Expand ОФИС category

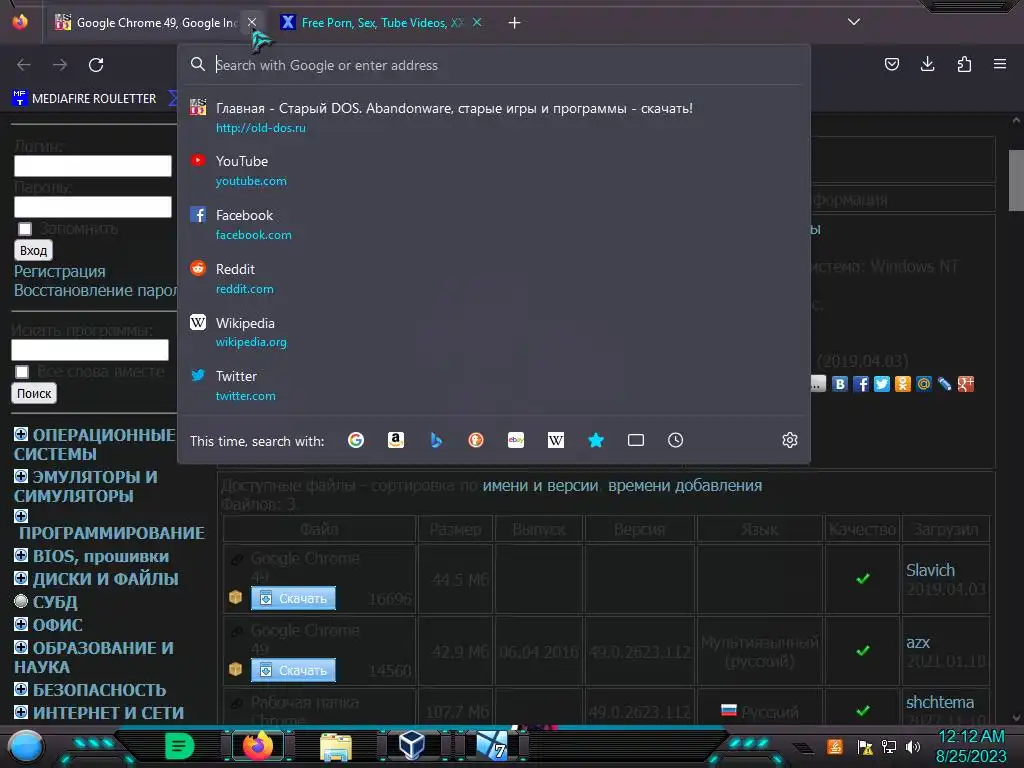coord(21,624)
